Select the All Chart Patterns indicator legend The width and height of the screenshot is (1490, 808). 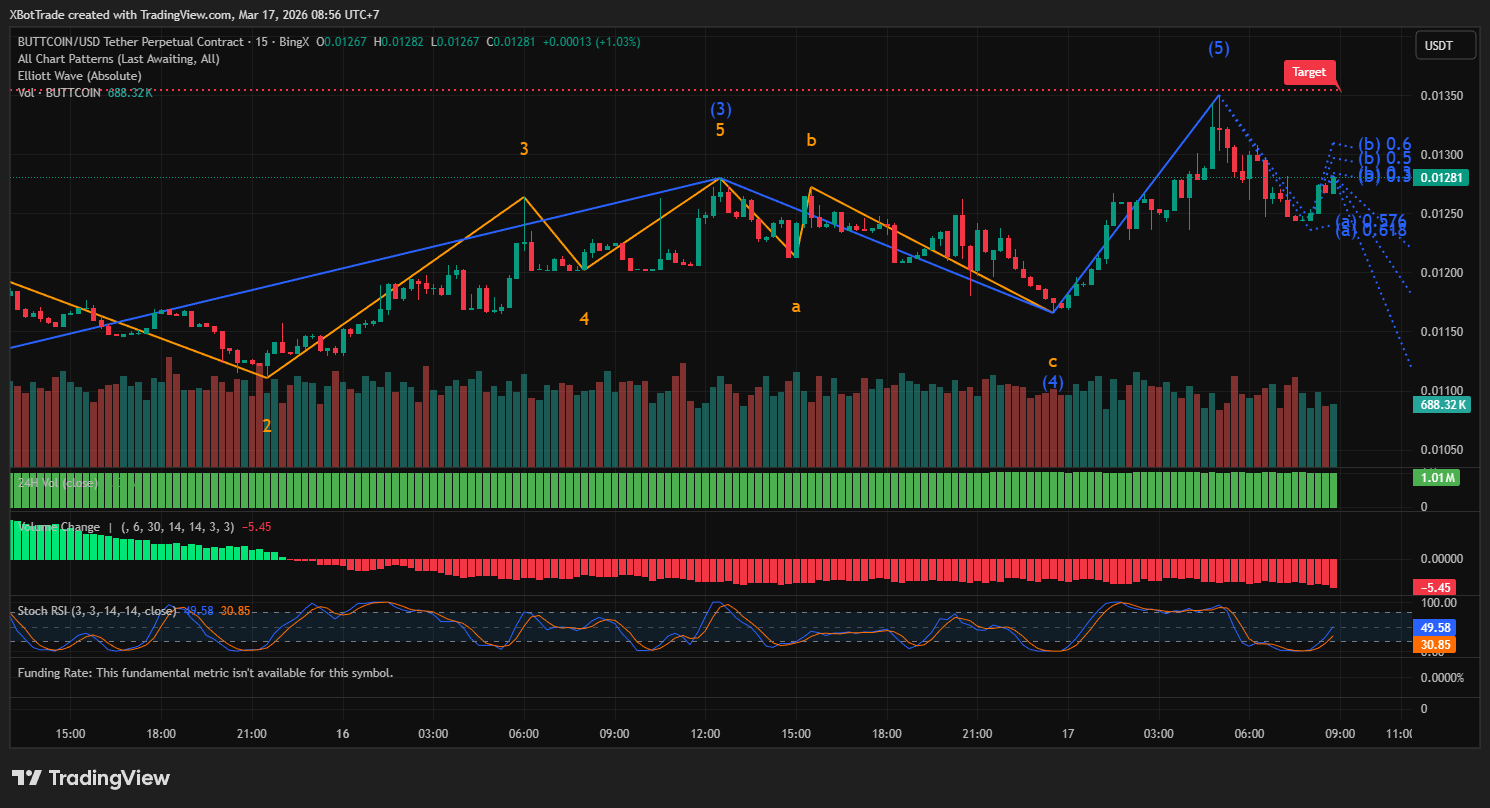pyautogui.click(x=118, y=59)
